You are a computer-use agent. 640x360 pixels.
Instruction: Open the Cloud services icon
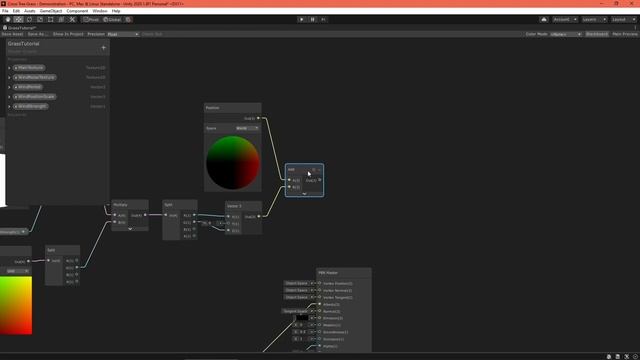pyautogui.click(x=544, y=20)
